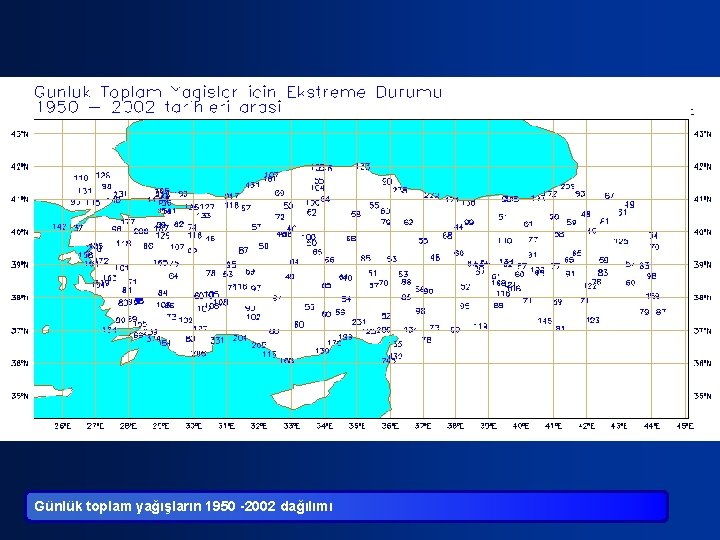Click the map title 'Gunluk Toplam Yagislar icin Ekstreme Durumu'
The height and width of the screenshot is (540, 720).
238,92
